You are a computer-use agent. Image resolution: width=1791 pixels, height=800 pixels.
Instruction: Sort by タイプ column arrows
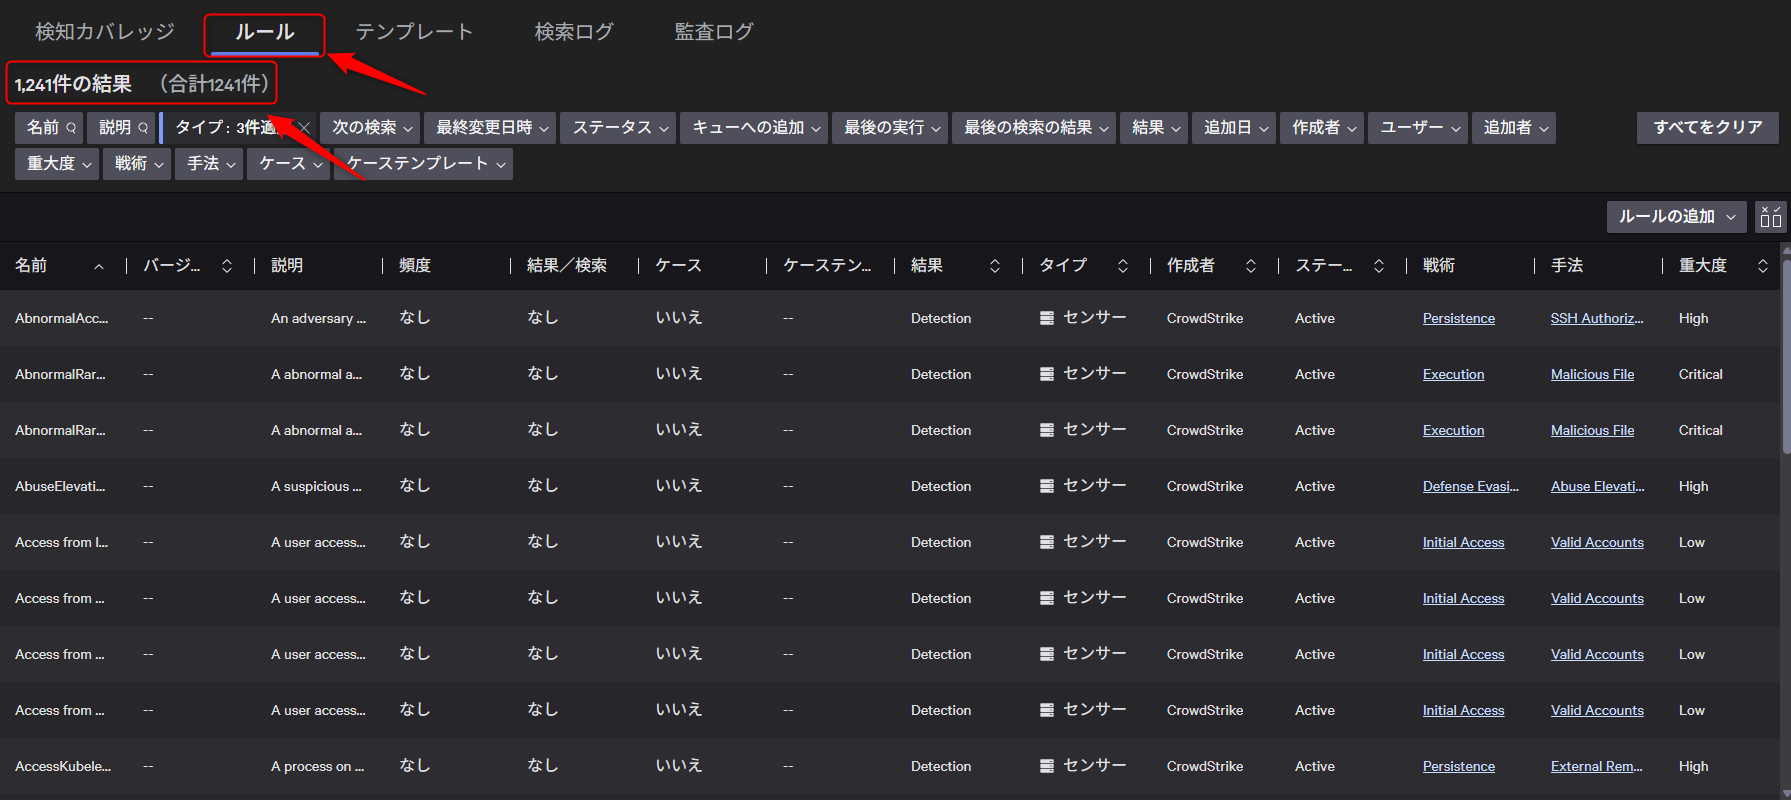pos(1123,266)
